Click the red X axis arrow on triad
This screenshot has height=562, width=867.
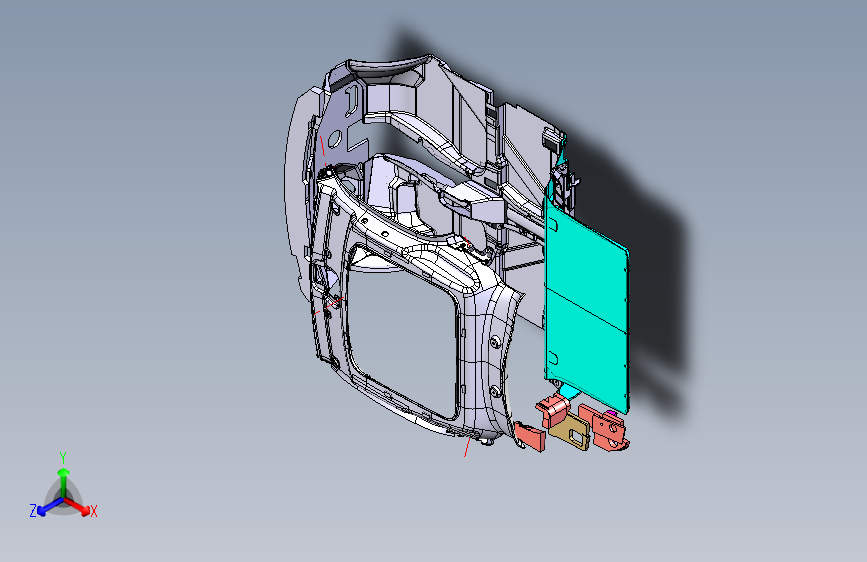click(77, 506)
